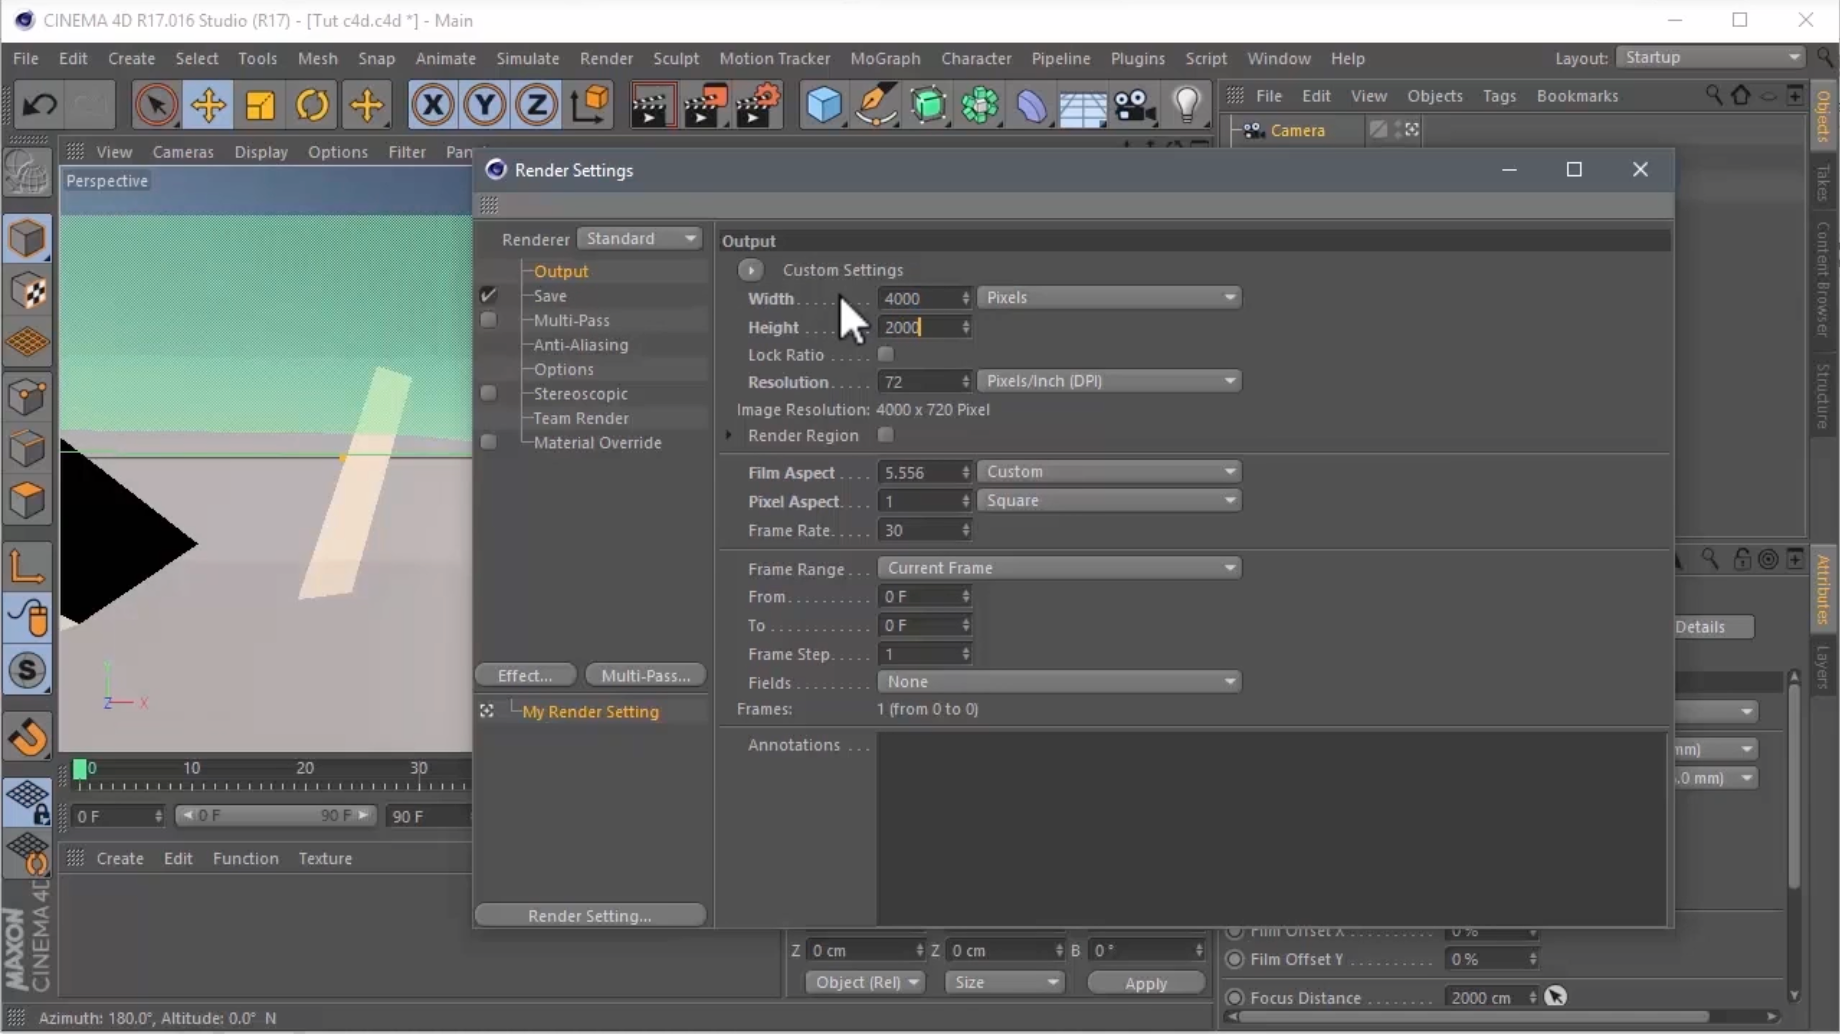Open the Object (Rel) dropdown button
Viewport: 1840px width, 1036px height.
(865, 983)
